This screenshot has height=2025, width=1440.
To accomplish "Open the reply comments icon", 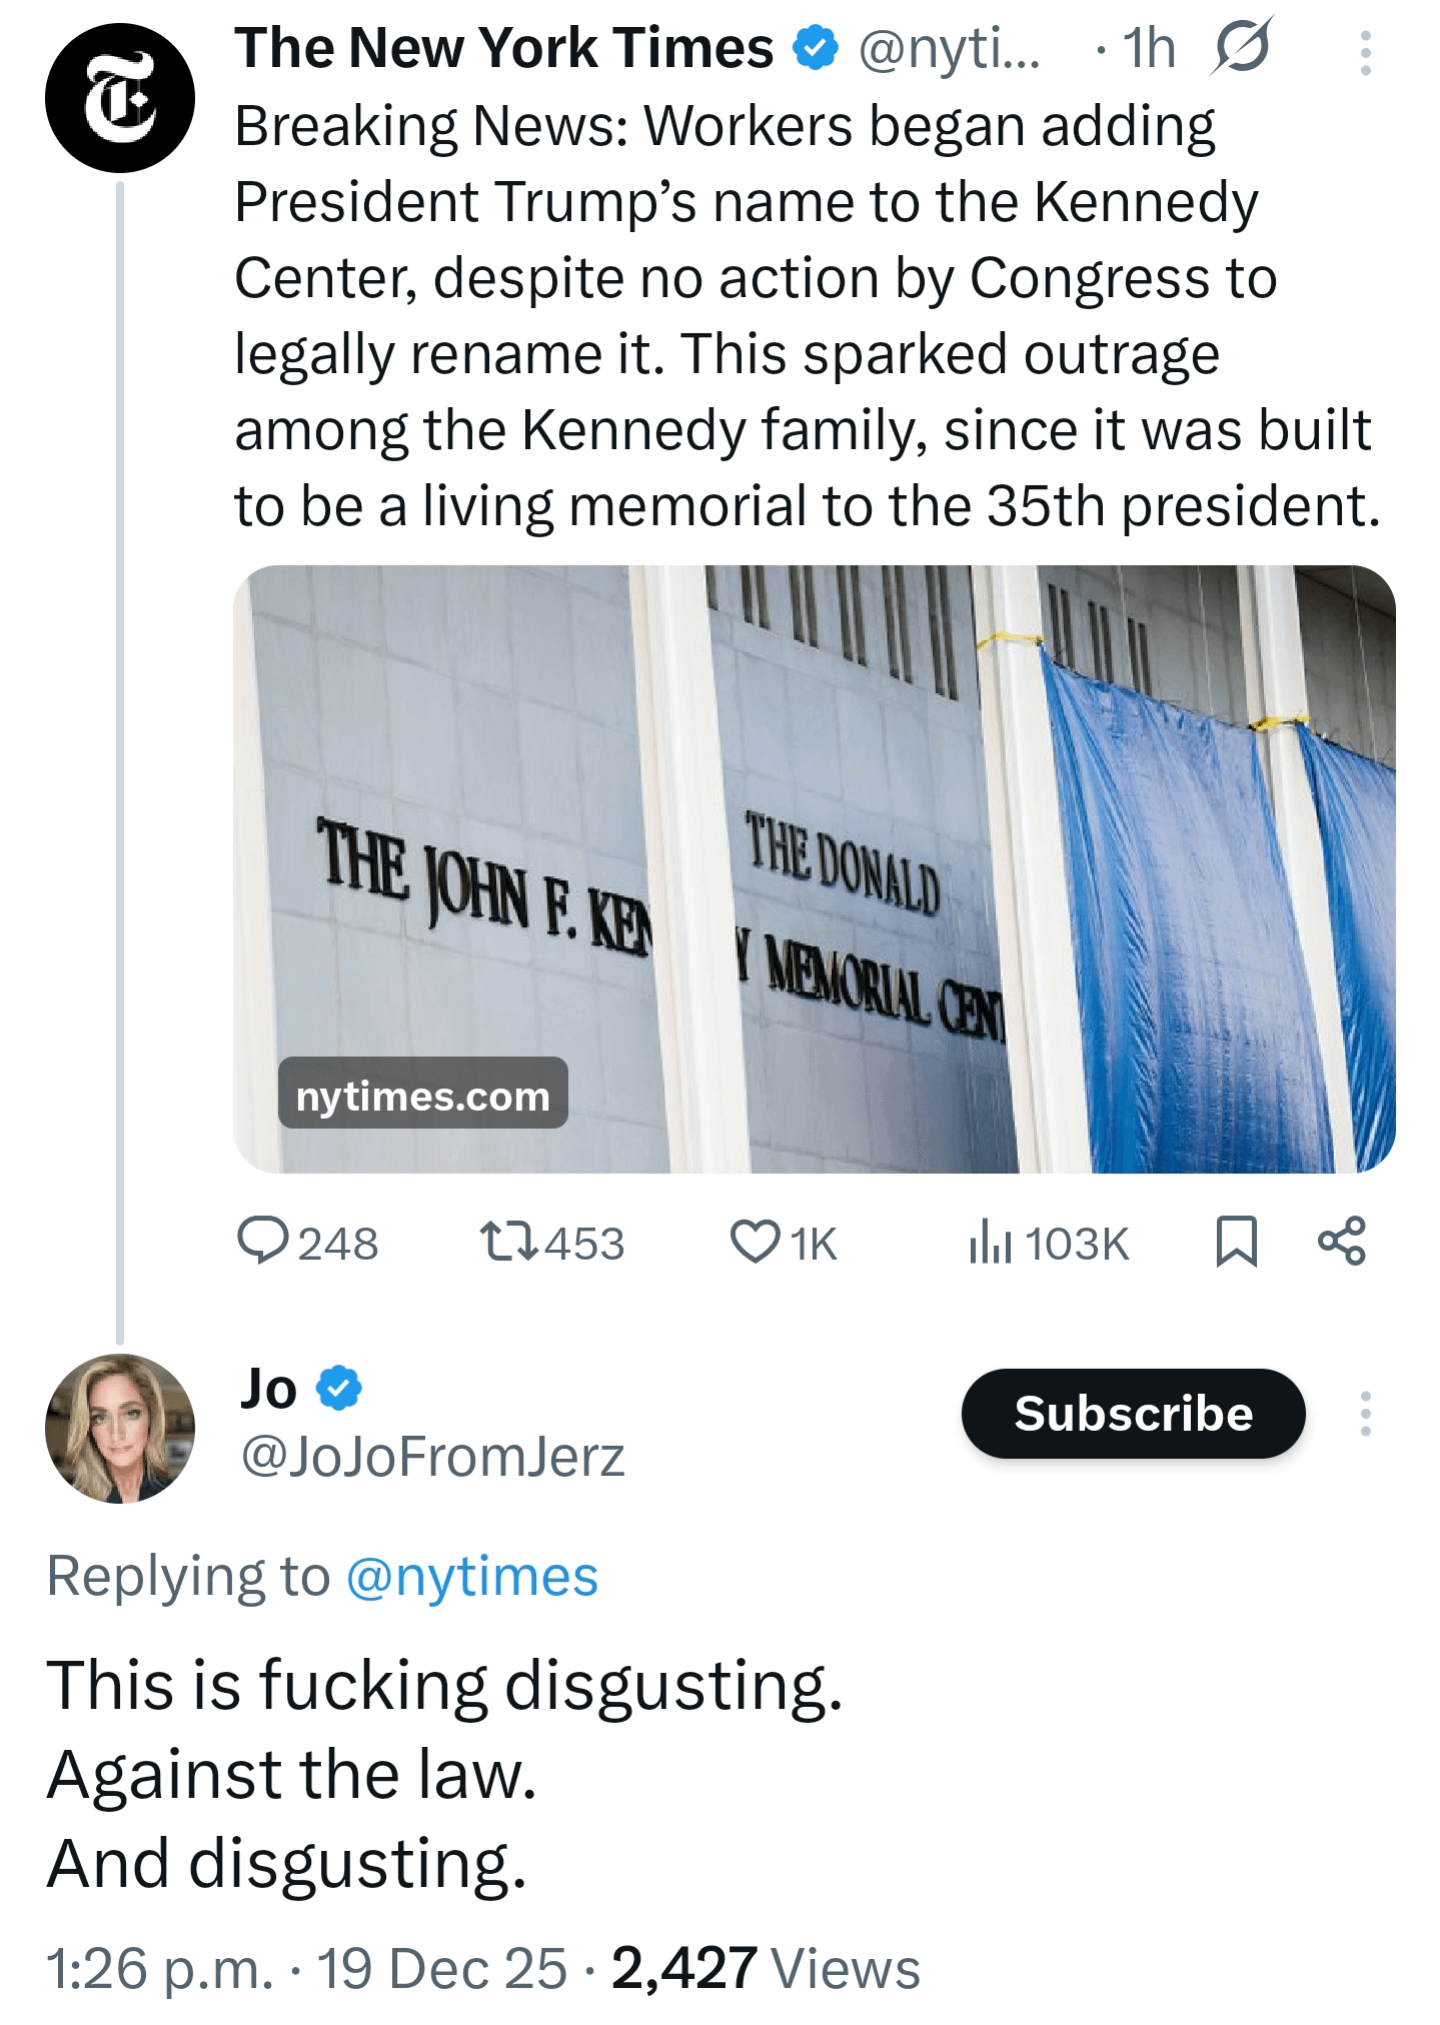I will pyautogui.click(x=262, y=1241).
